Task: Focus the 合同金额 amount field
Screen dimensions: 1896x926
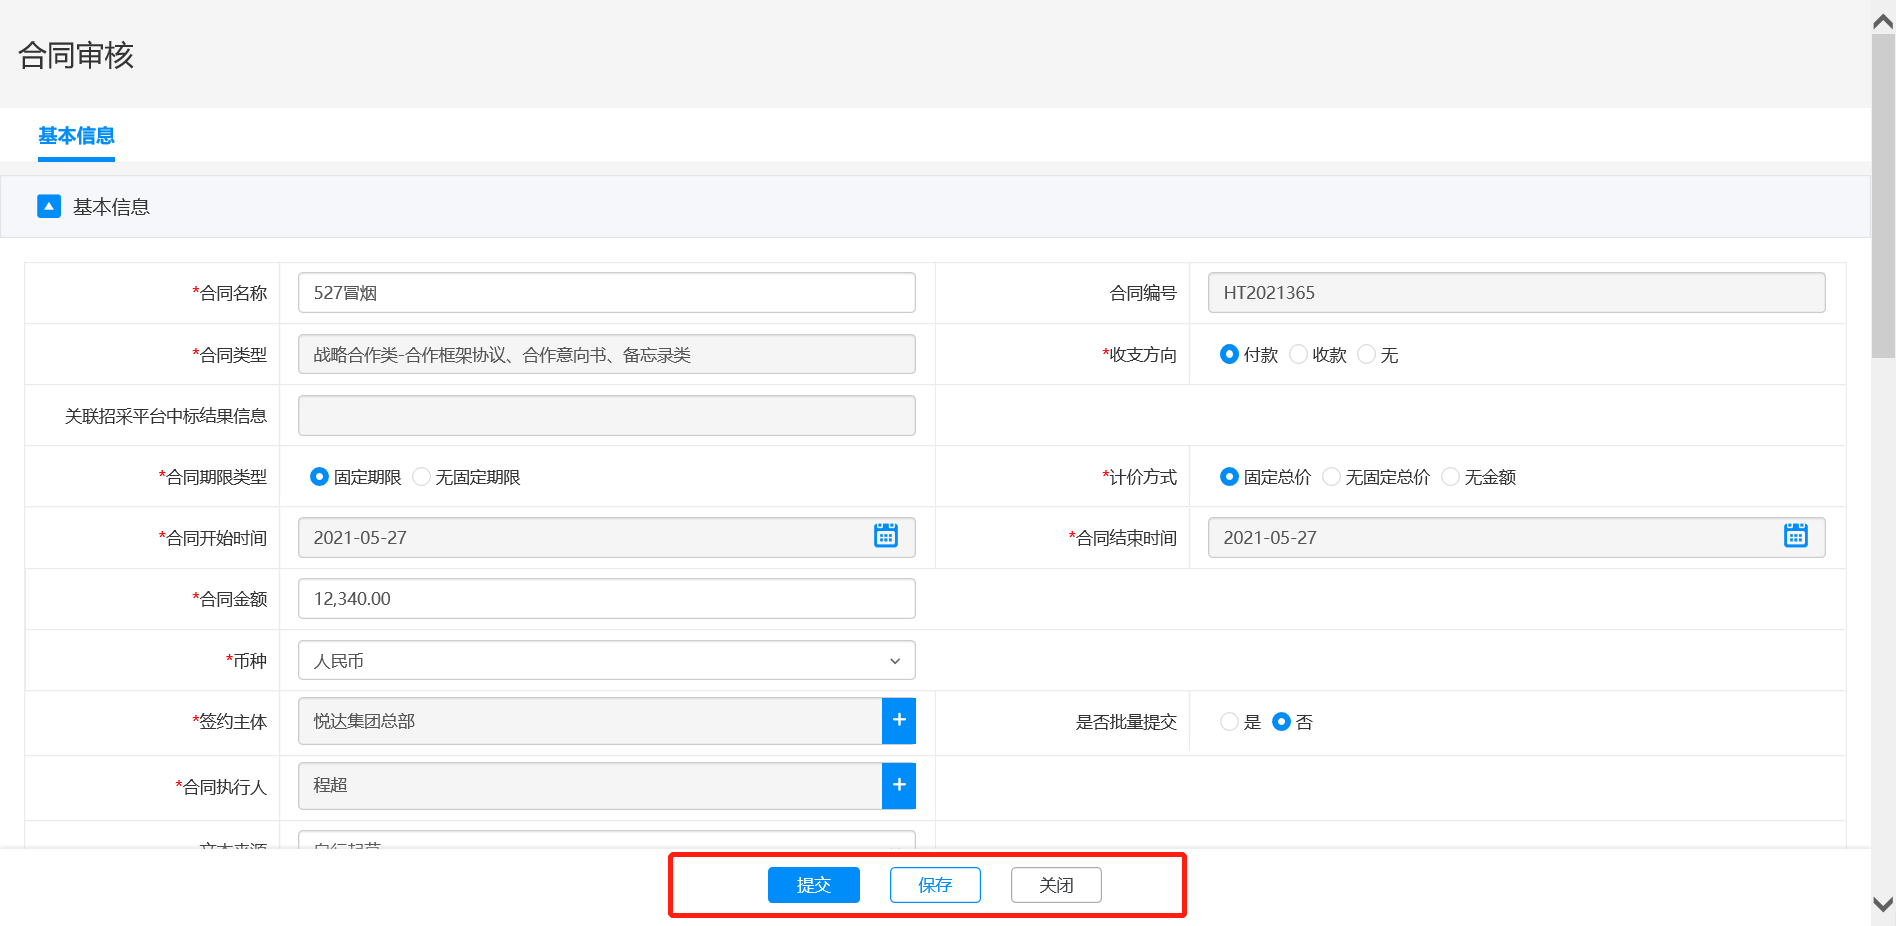Action: (x=606, y=599)
